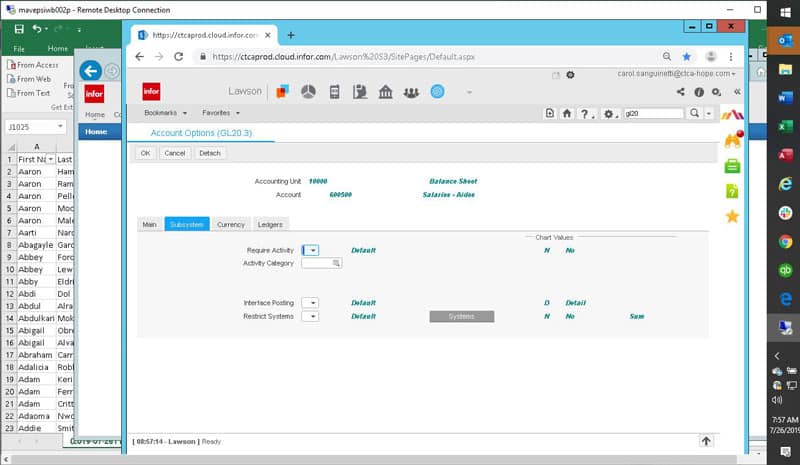Collapse the side panel with double chevron
This screenshot has height=465, width=800.
click(x=737, y=91)
